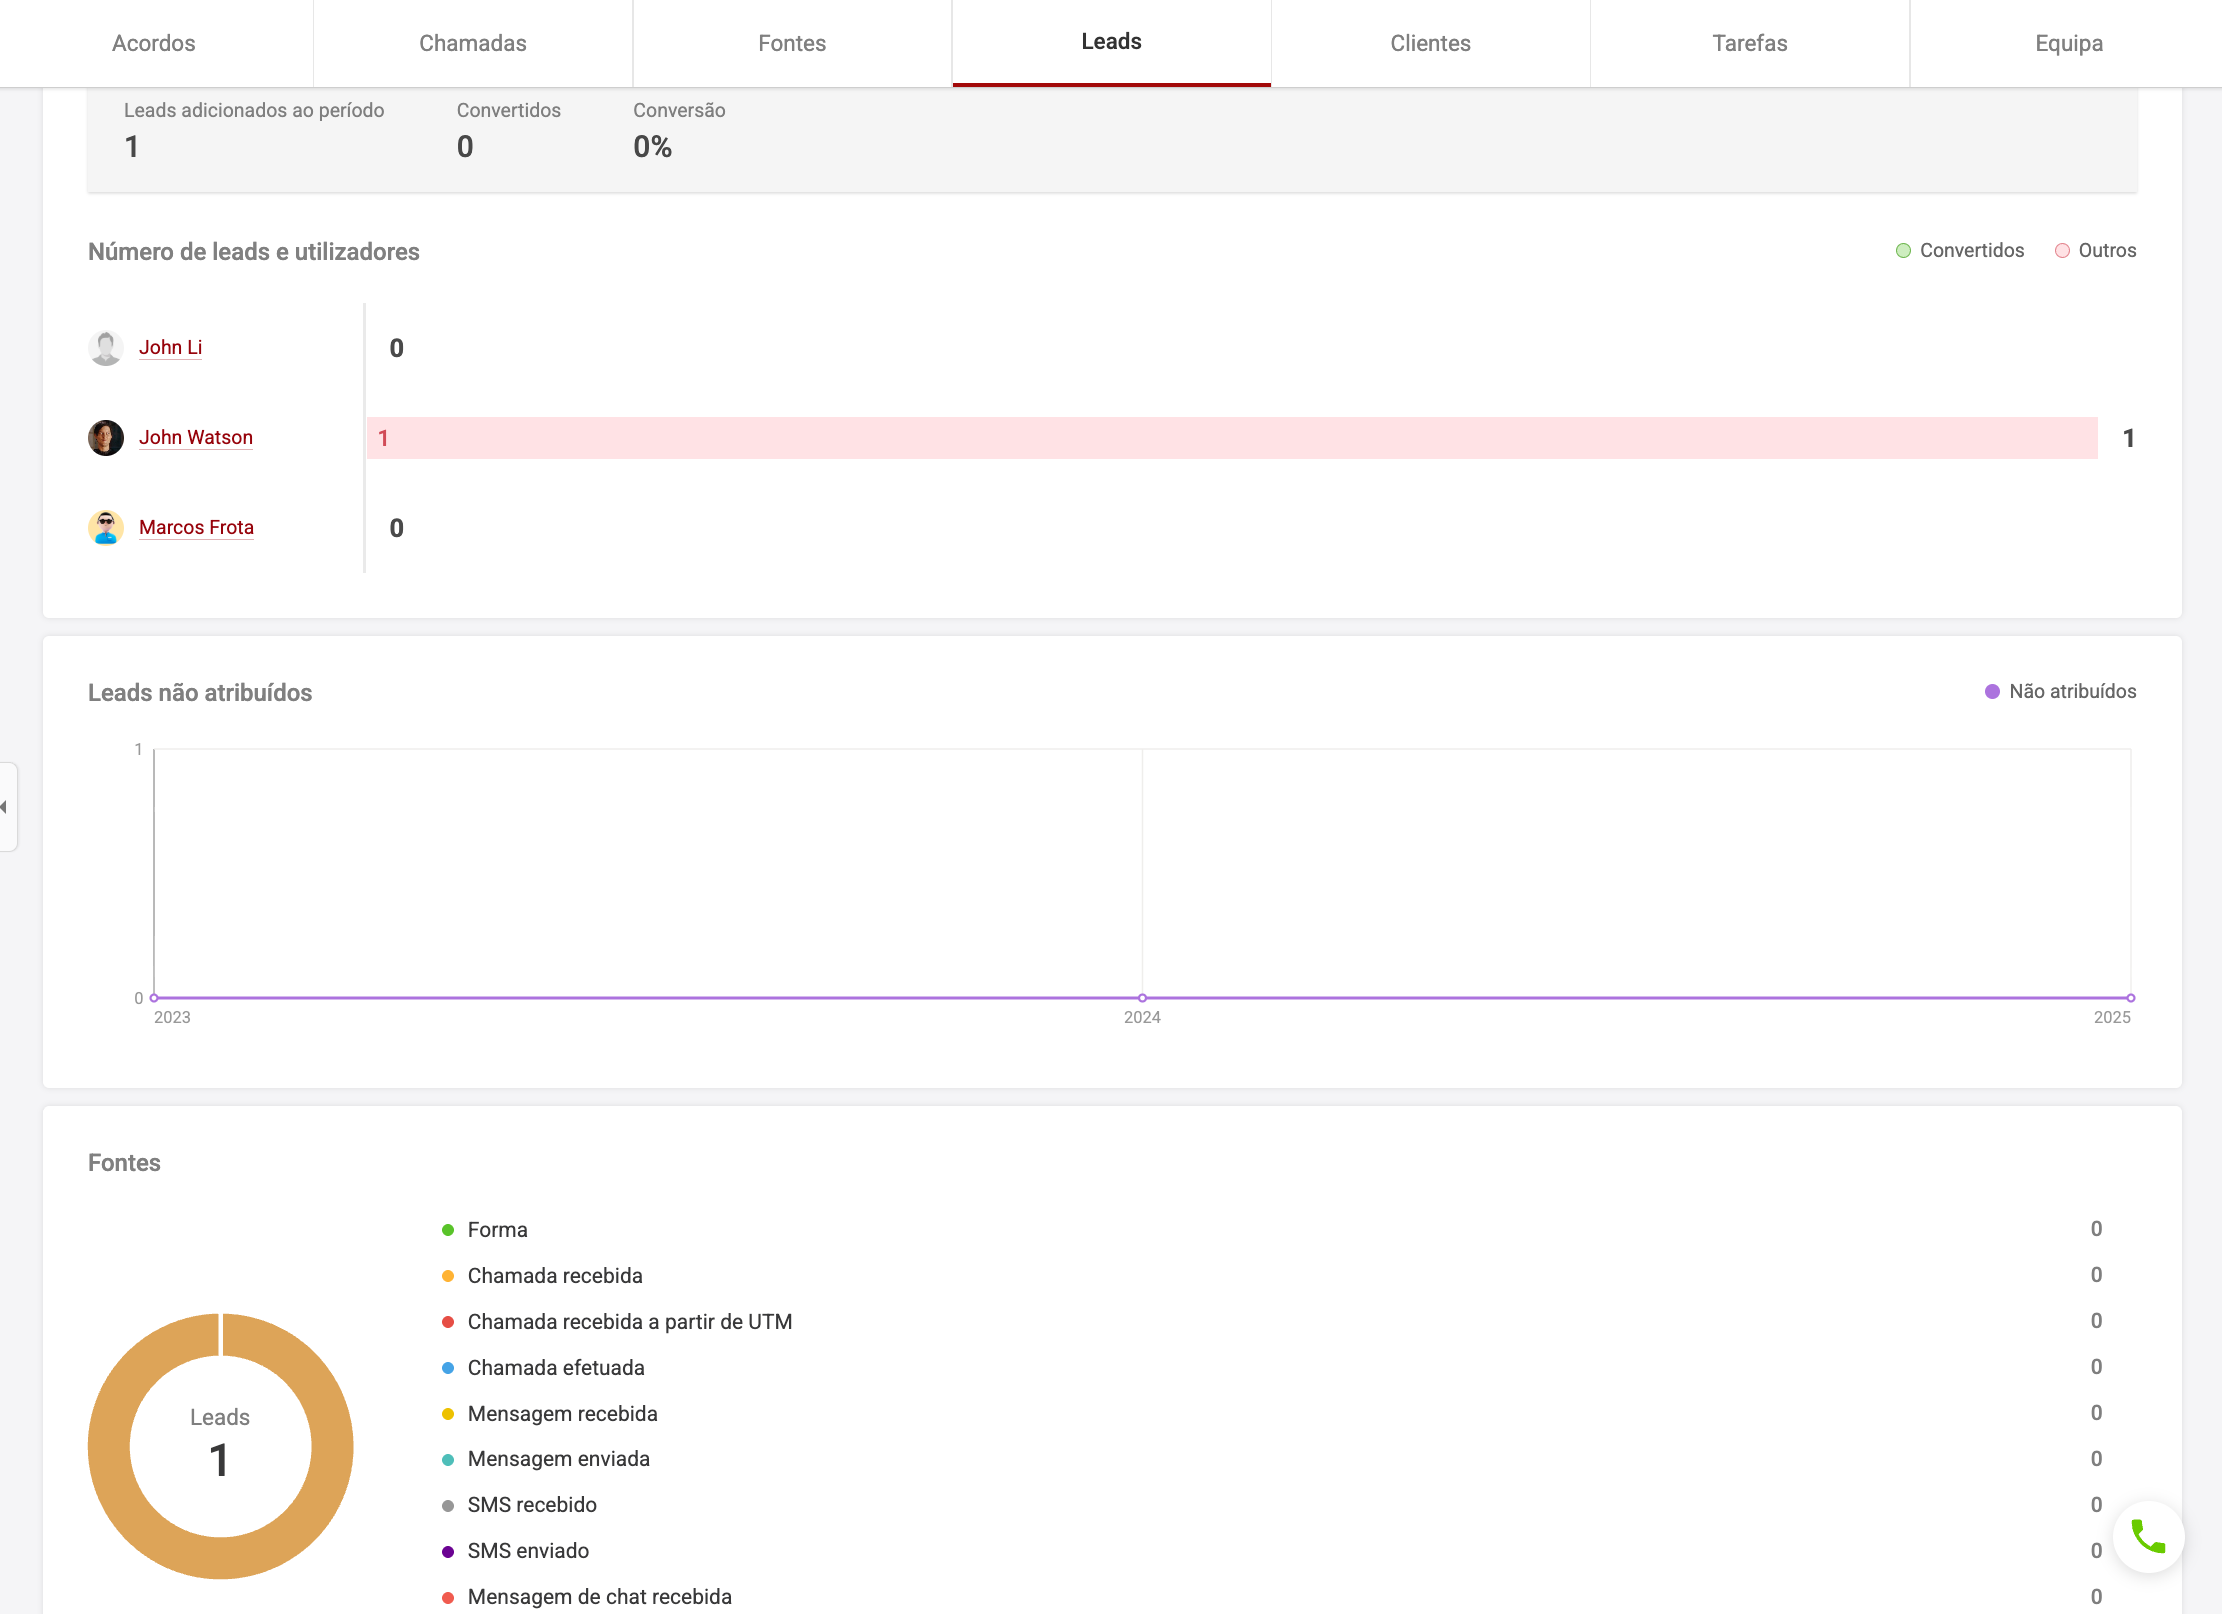The height and width of the screenshot is (1614, 2222).
Task: Click the 2024 data point on chart
Action: pos(1142,998)
